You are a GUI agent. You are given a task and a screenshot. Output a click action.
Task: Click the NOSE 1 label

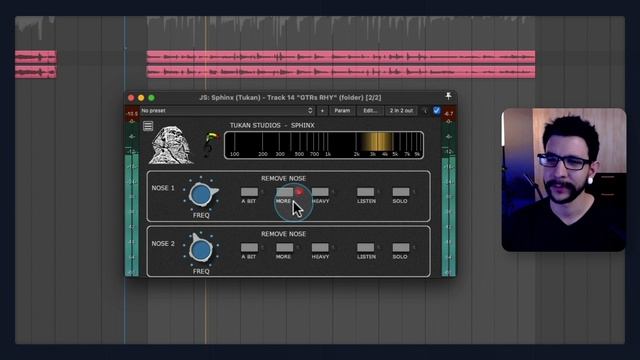(x=163, y=188)
